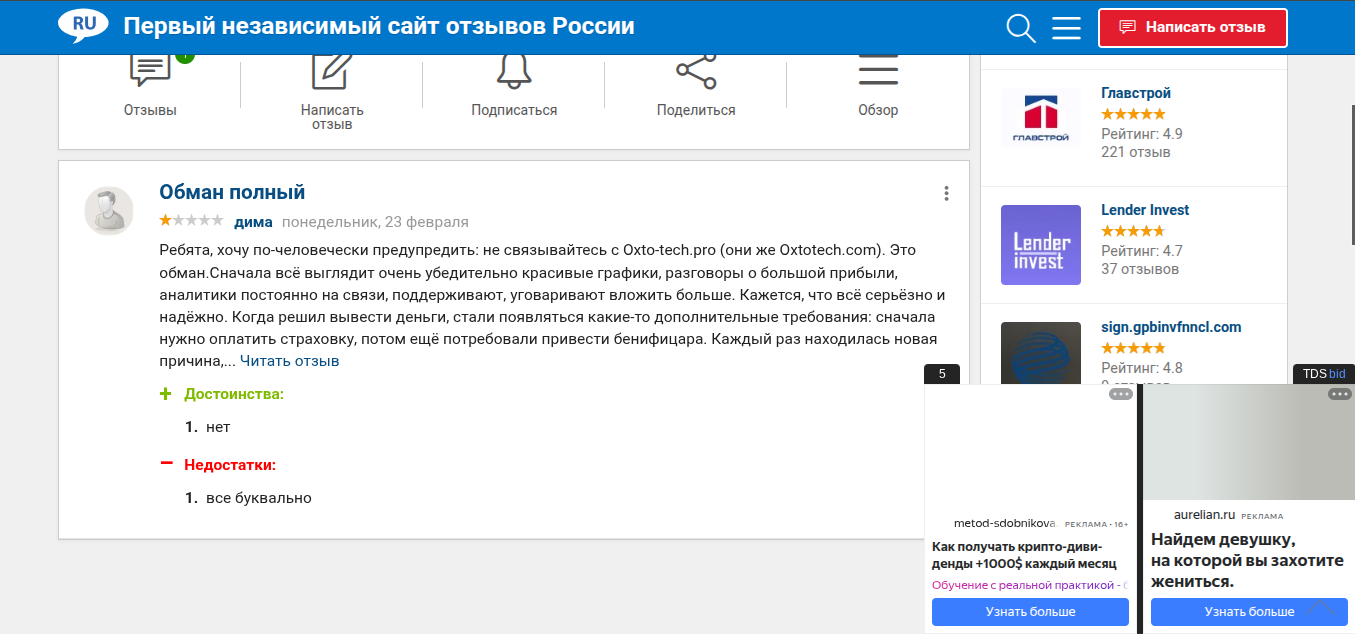Click the Lender Invest logo thumbnail

pos(1041,244)
